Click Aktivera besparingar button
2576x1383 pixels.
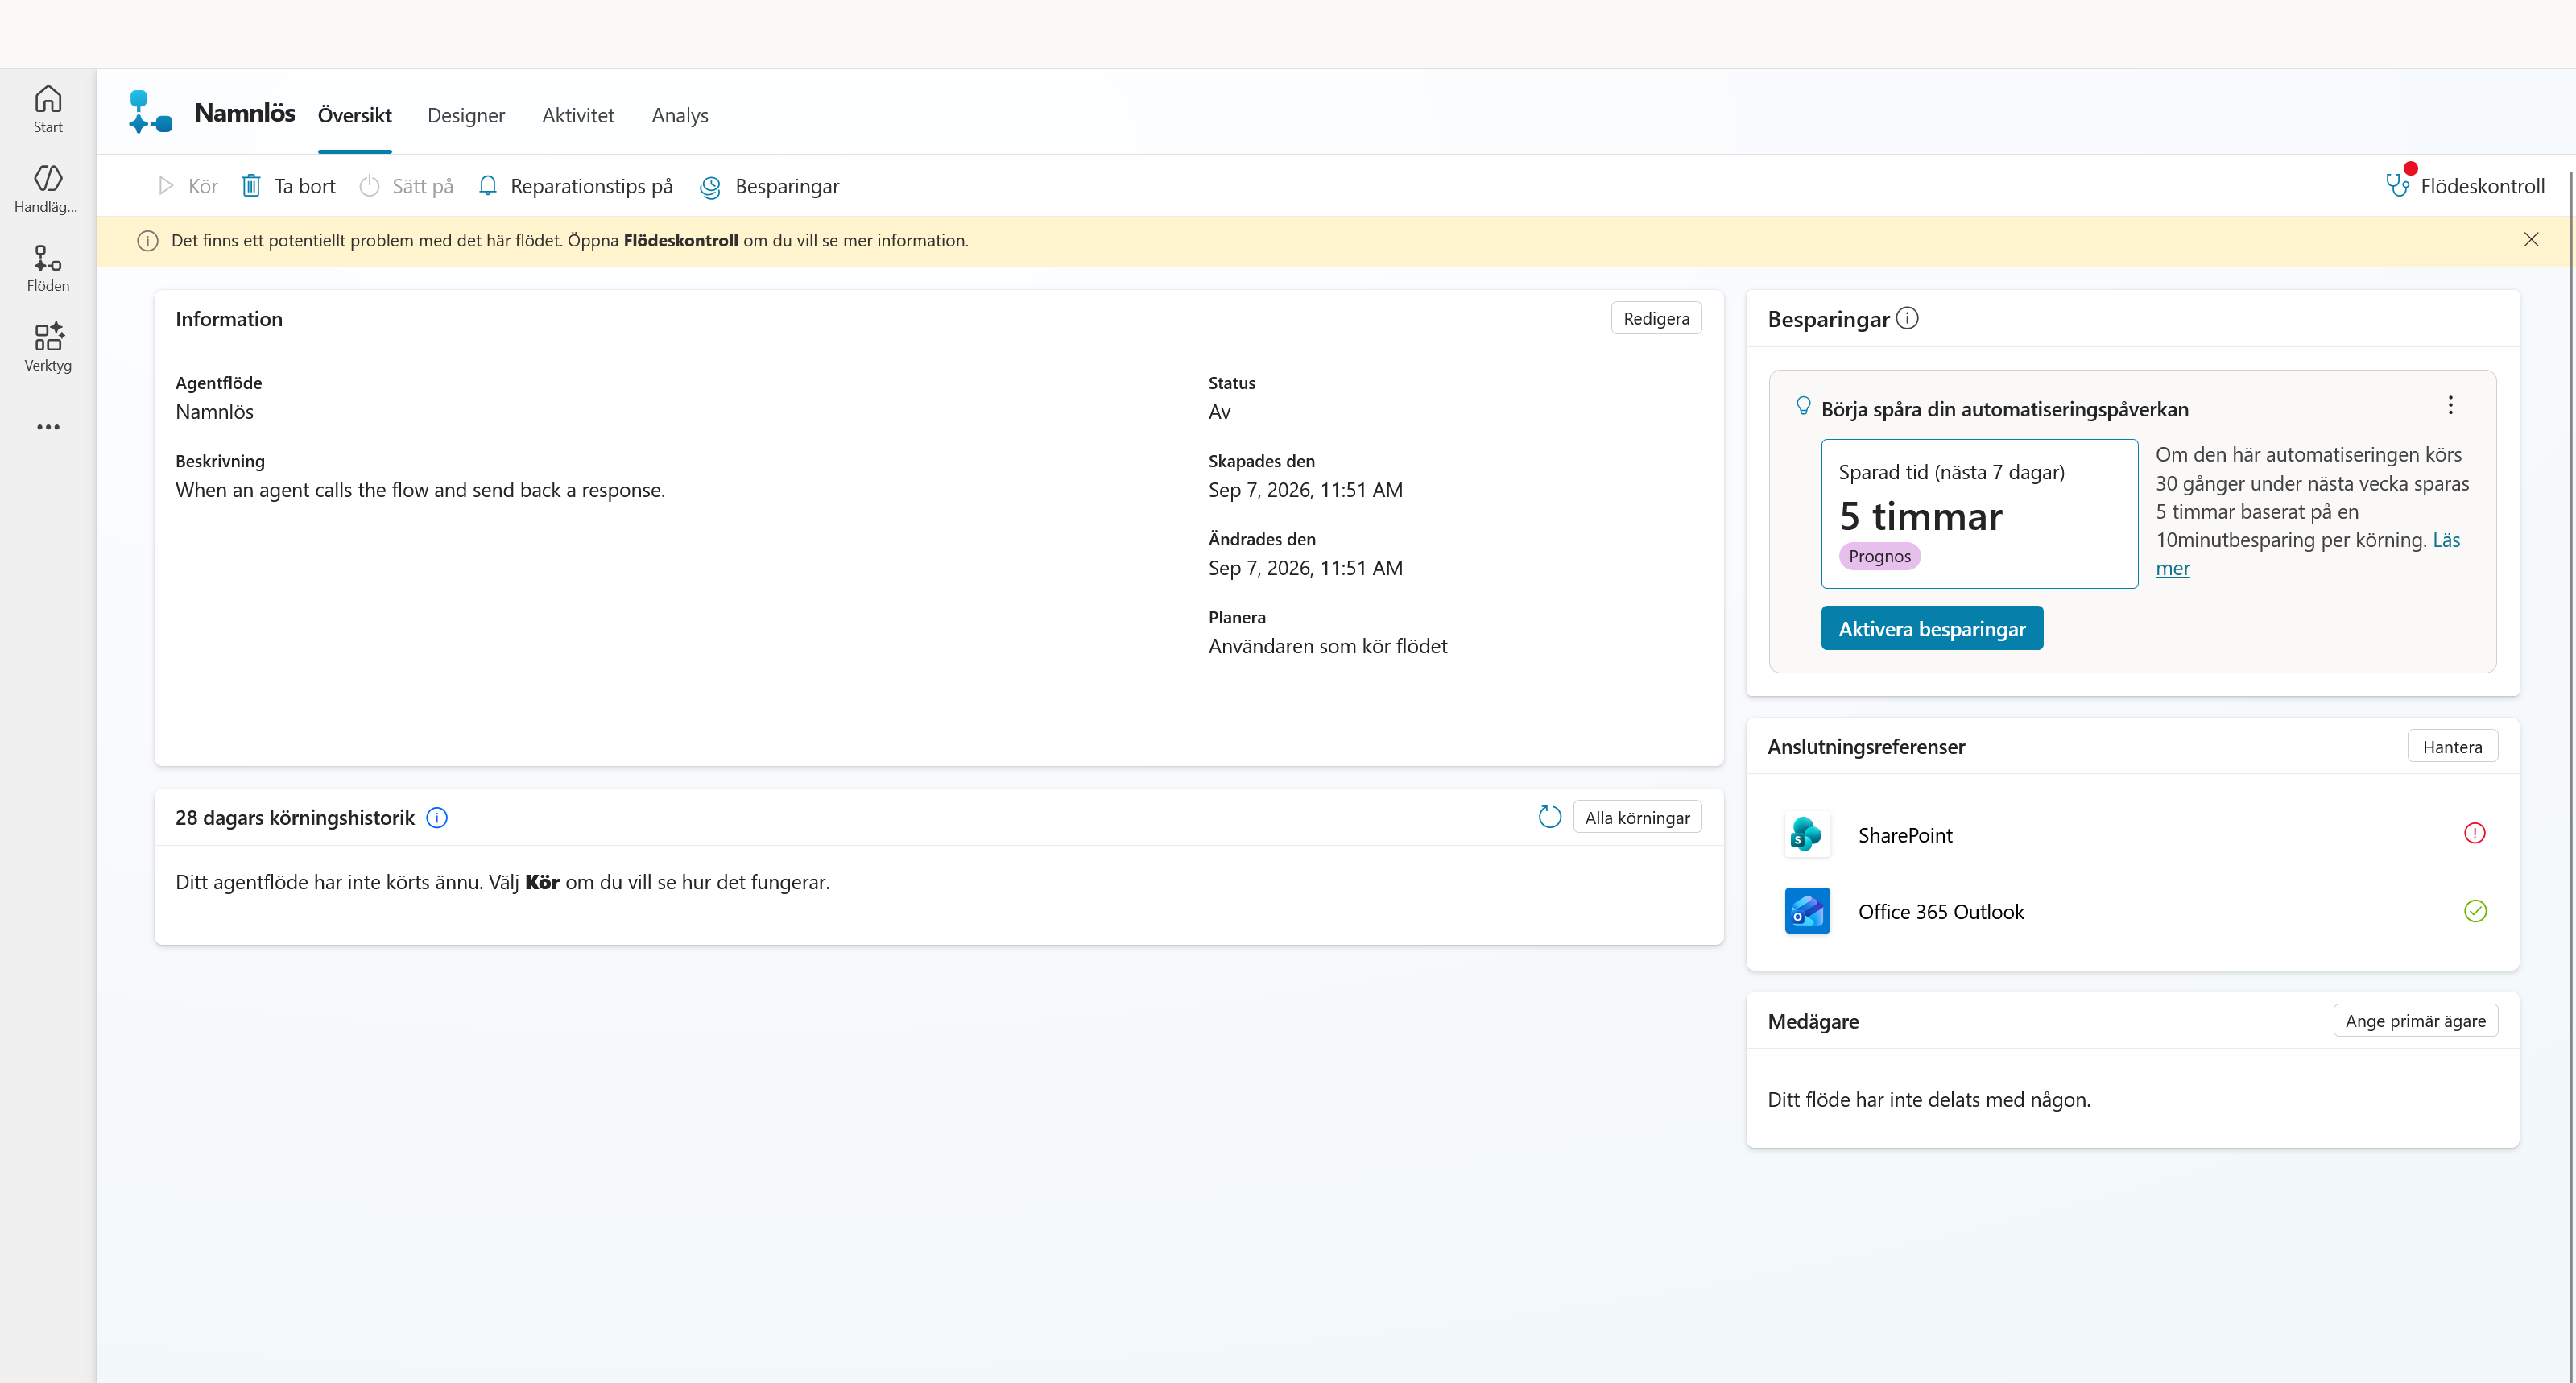click(x=1932, y=628)
